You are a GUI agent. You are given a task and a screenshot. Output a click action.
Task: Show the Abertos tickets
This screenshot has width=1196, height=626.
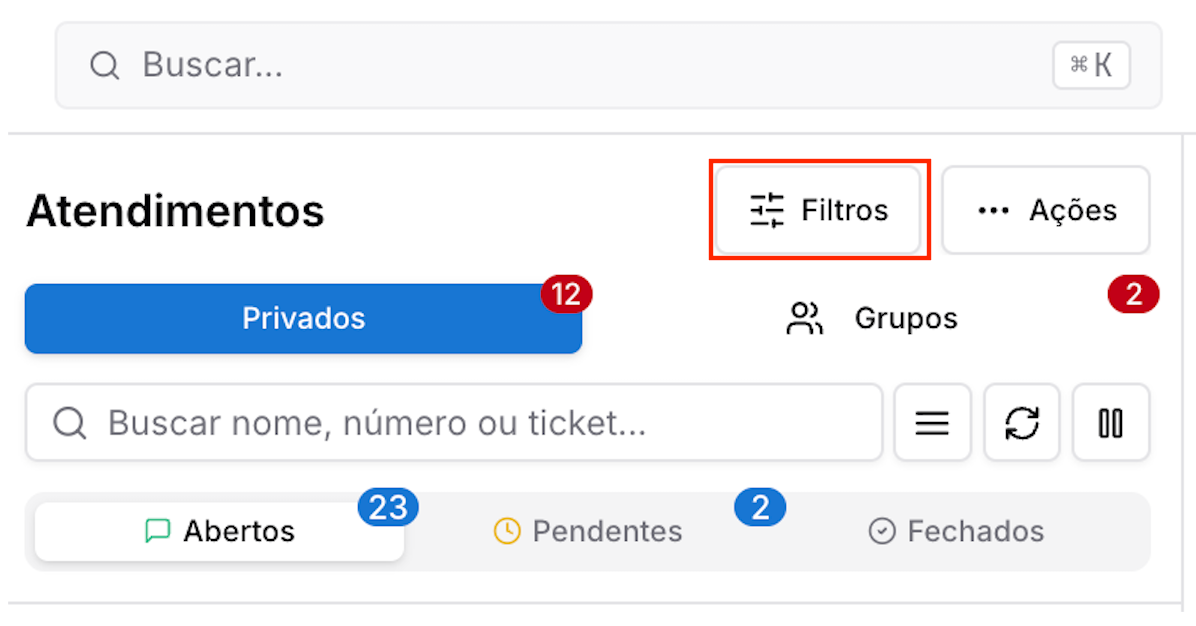point(220,531)
